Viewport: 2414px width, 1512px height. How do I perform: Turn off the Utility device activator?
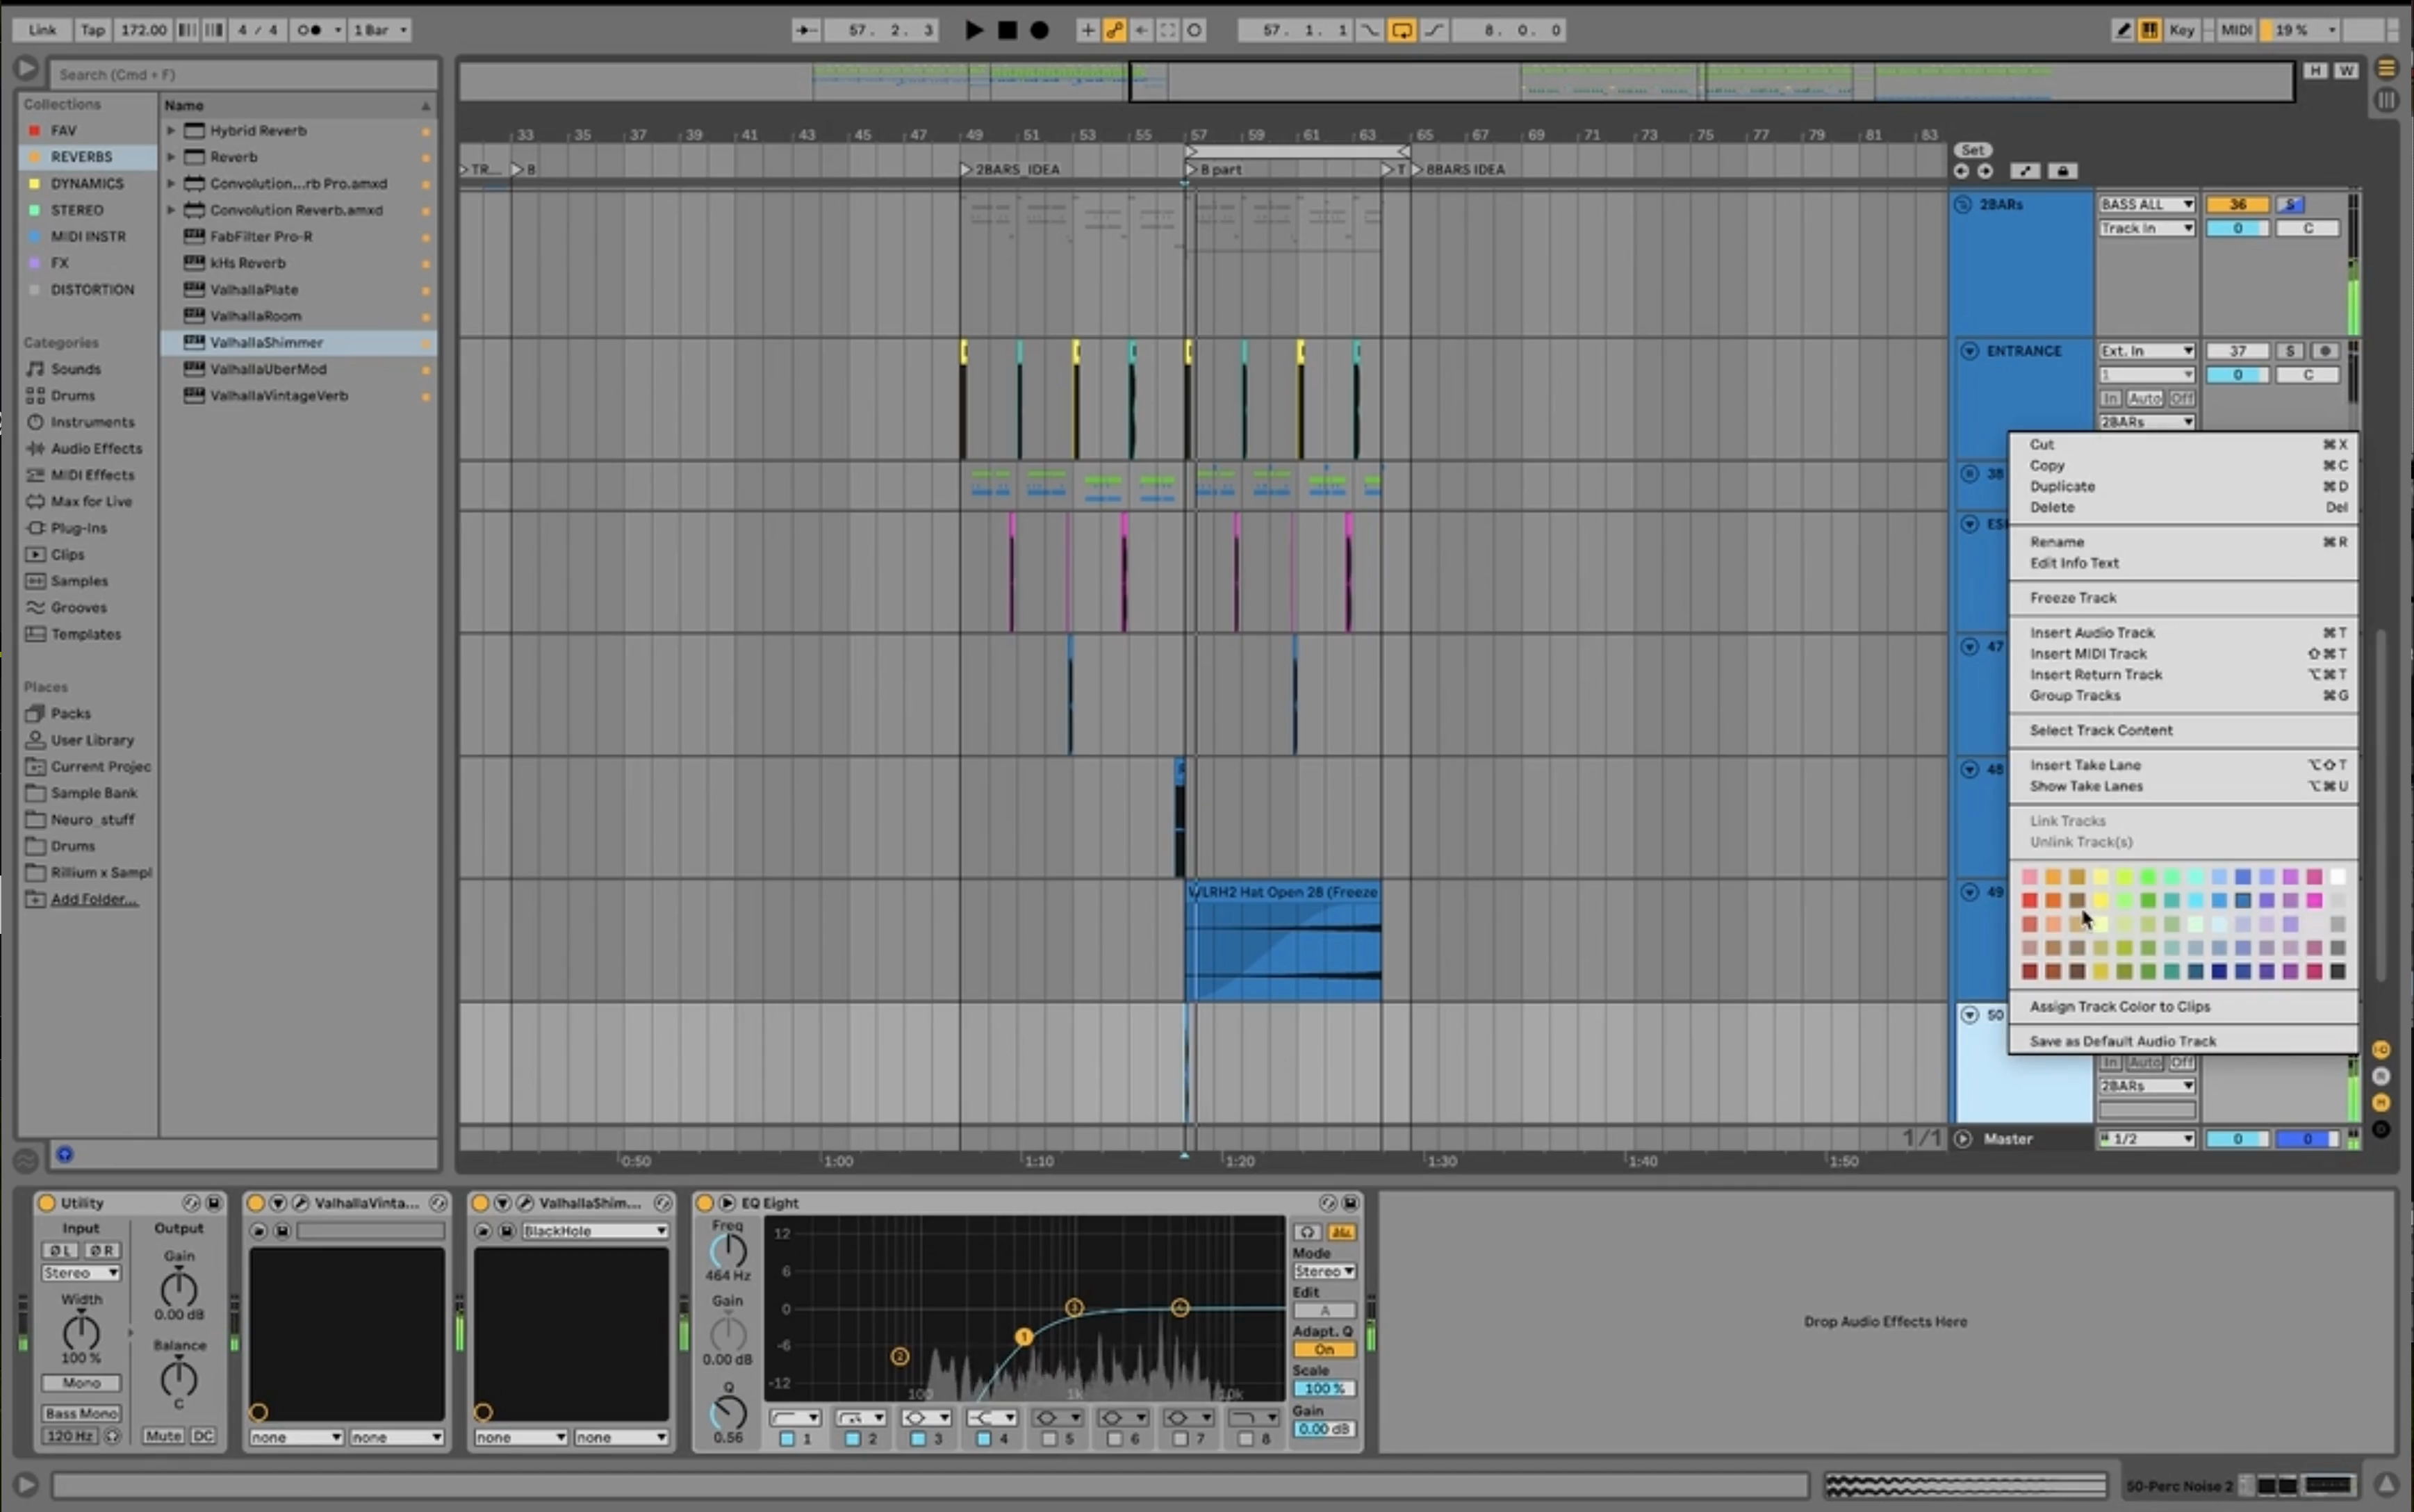pos(47,1203)
